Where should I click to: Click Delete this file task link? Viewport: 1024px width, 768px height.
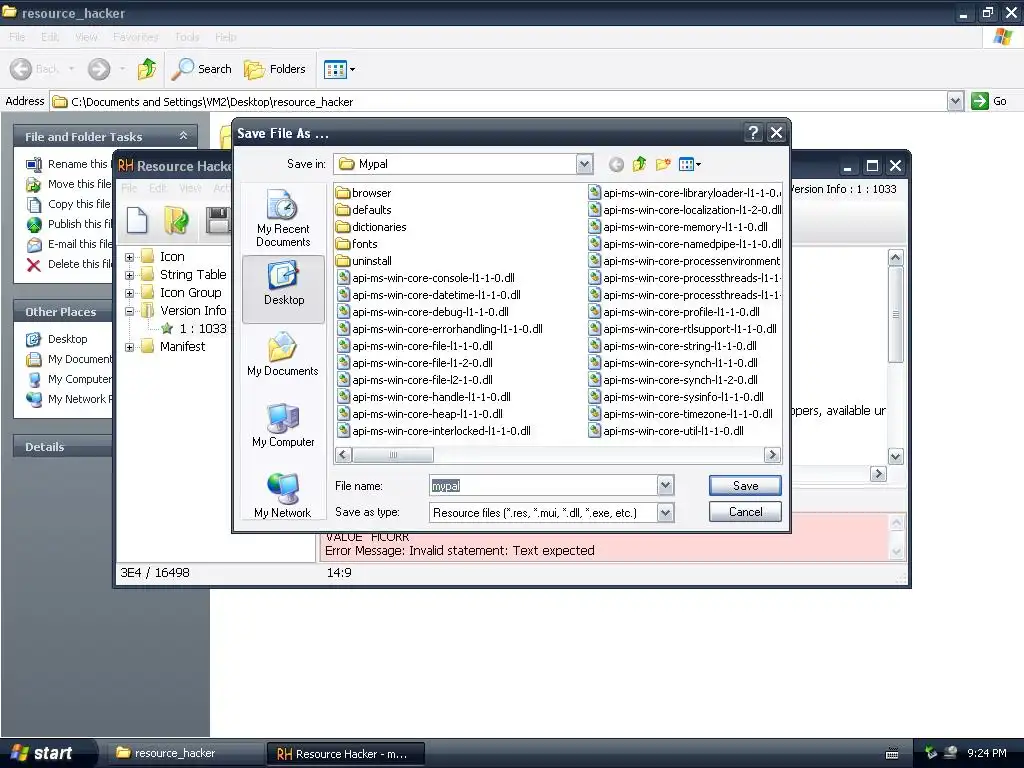click(69, 264)
